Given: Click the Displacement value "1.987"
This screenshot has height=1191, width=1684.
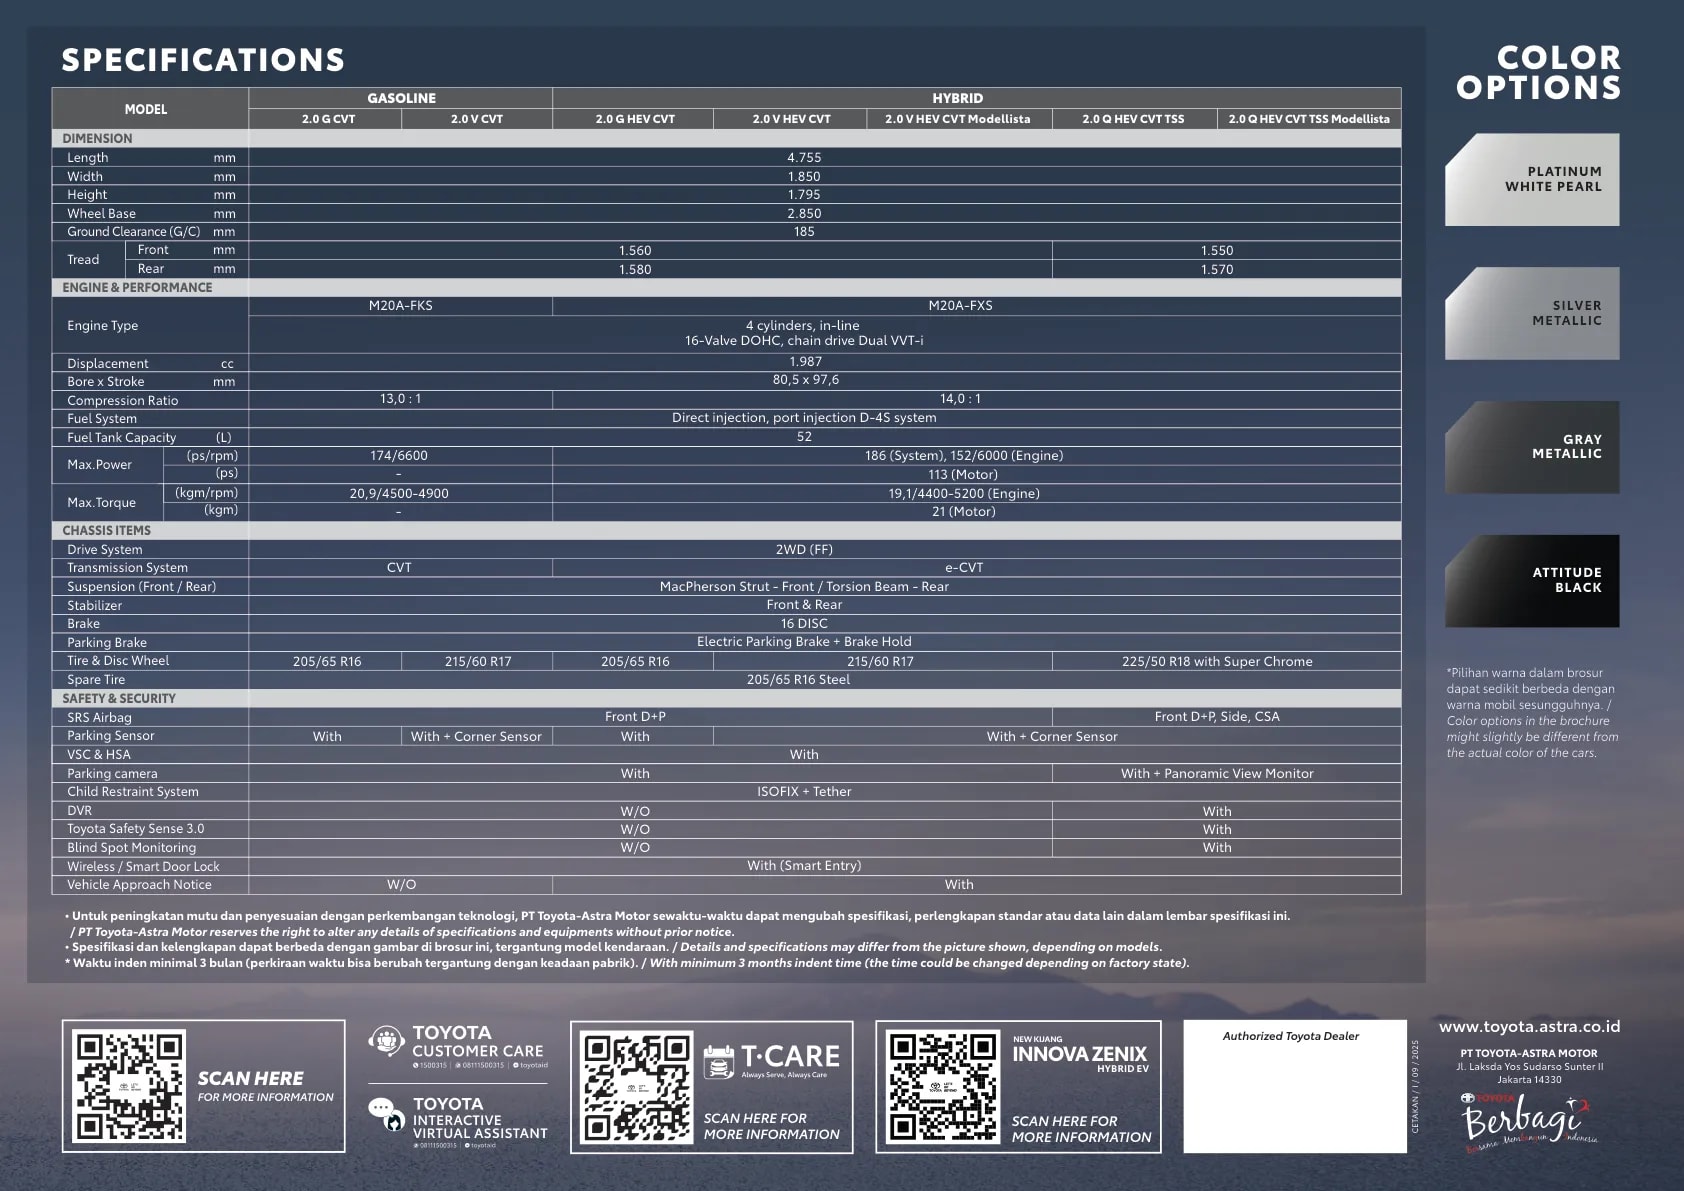Looking at the screenshot, I should click(x=805, y=362).
